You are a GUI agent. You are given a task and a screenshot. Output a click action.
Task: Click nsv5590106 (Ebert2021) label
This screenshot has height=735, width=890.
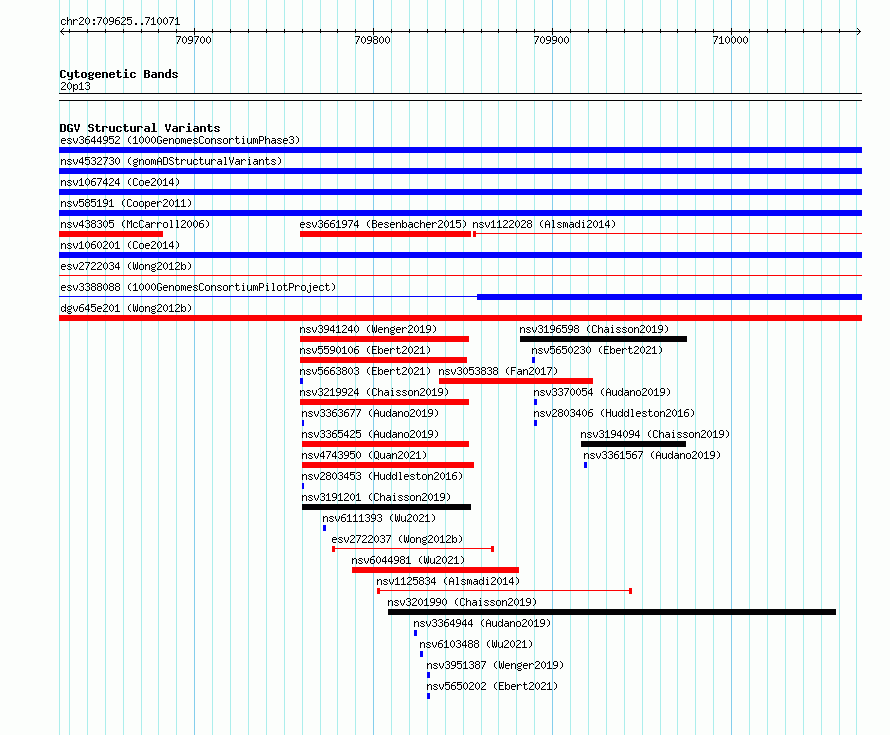366,350
